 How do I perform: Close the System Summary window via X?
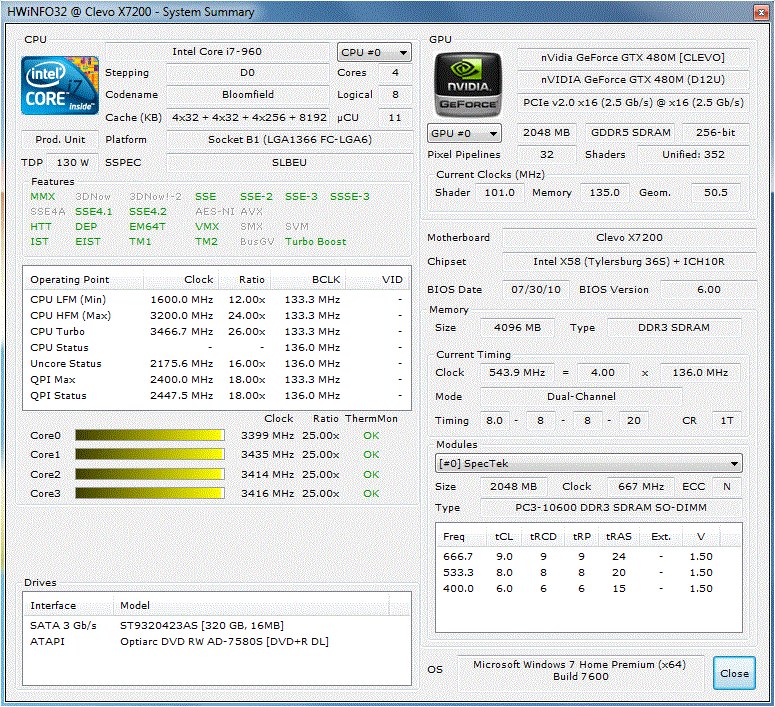click(761, 12)
